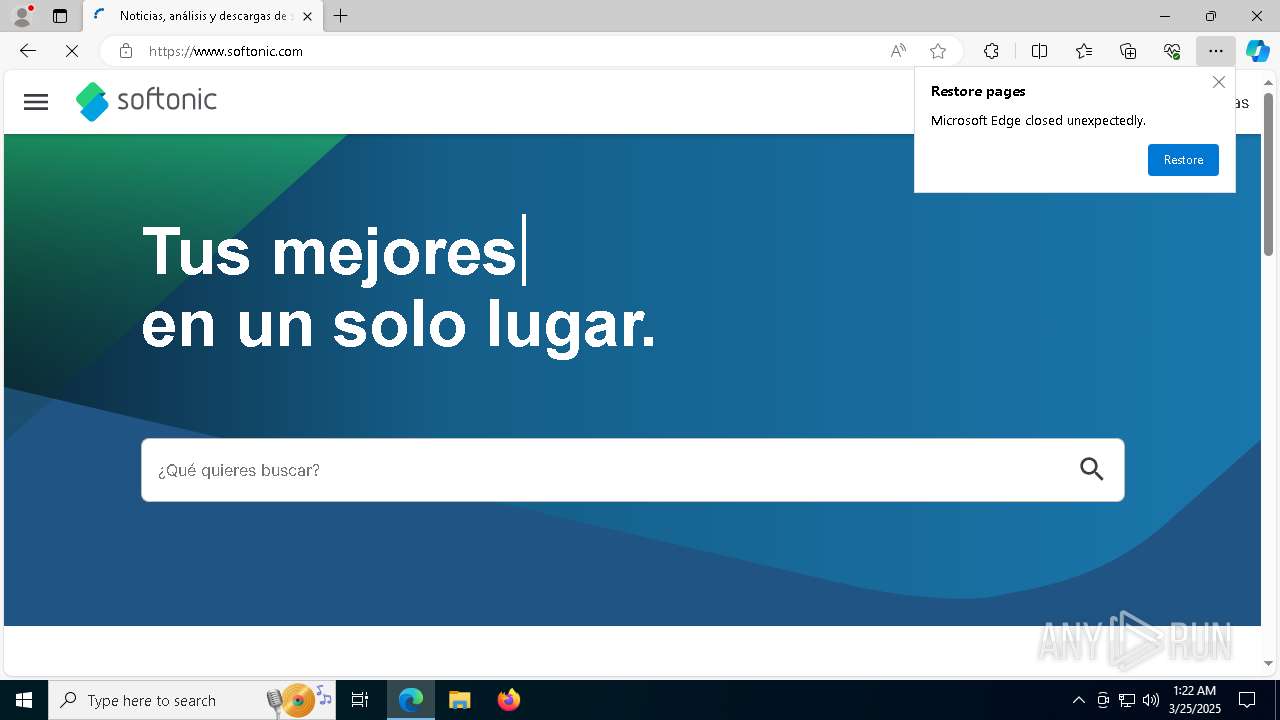The height and width of the screenshot is (720, 1280).
Task: Open the Windows Start menu
Action: point(24,700)
